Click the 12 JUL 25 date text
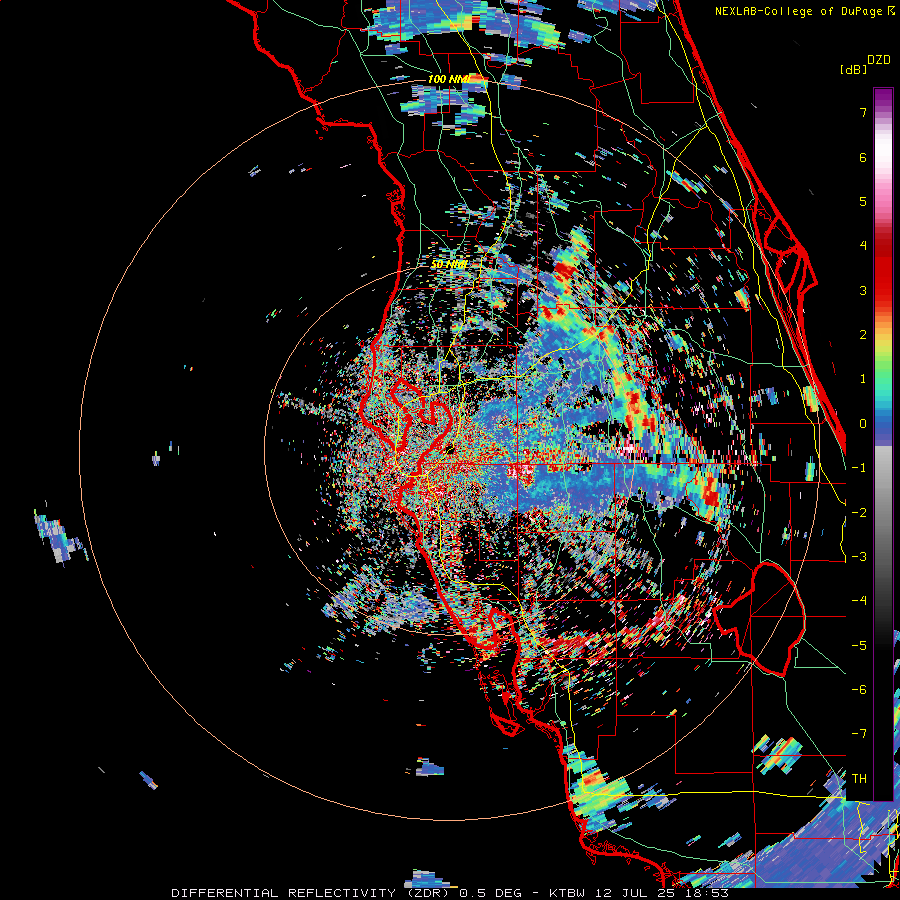This screenshot has width=900, height=900. (x=637, y=893)
